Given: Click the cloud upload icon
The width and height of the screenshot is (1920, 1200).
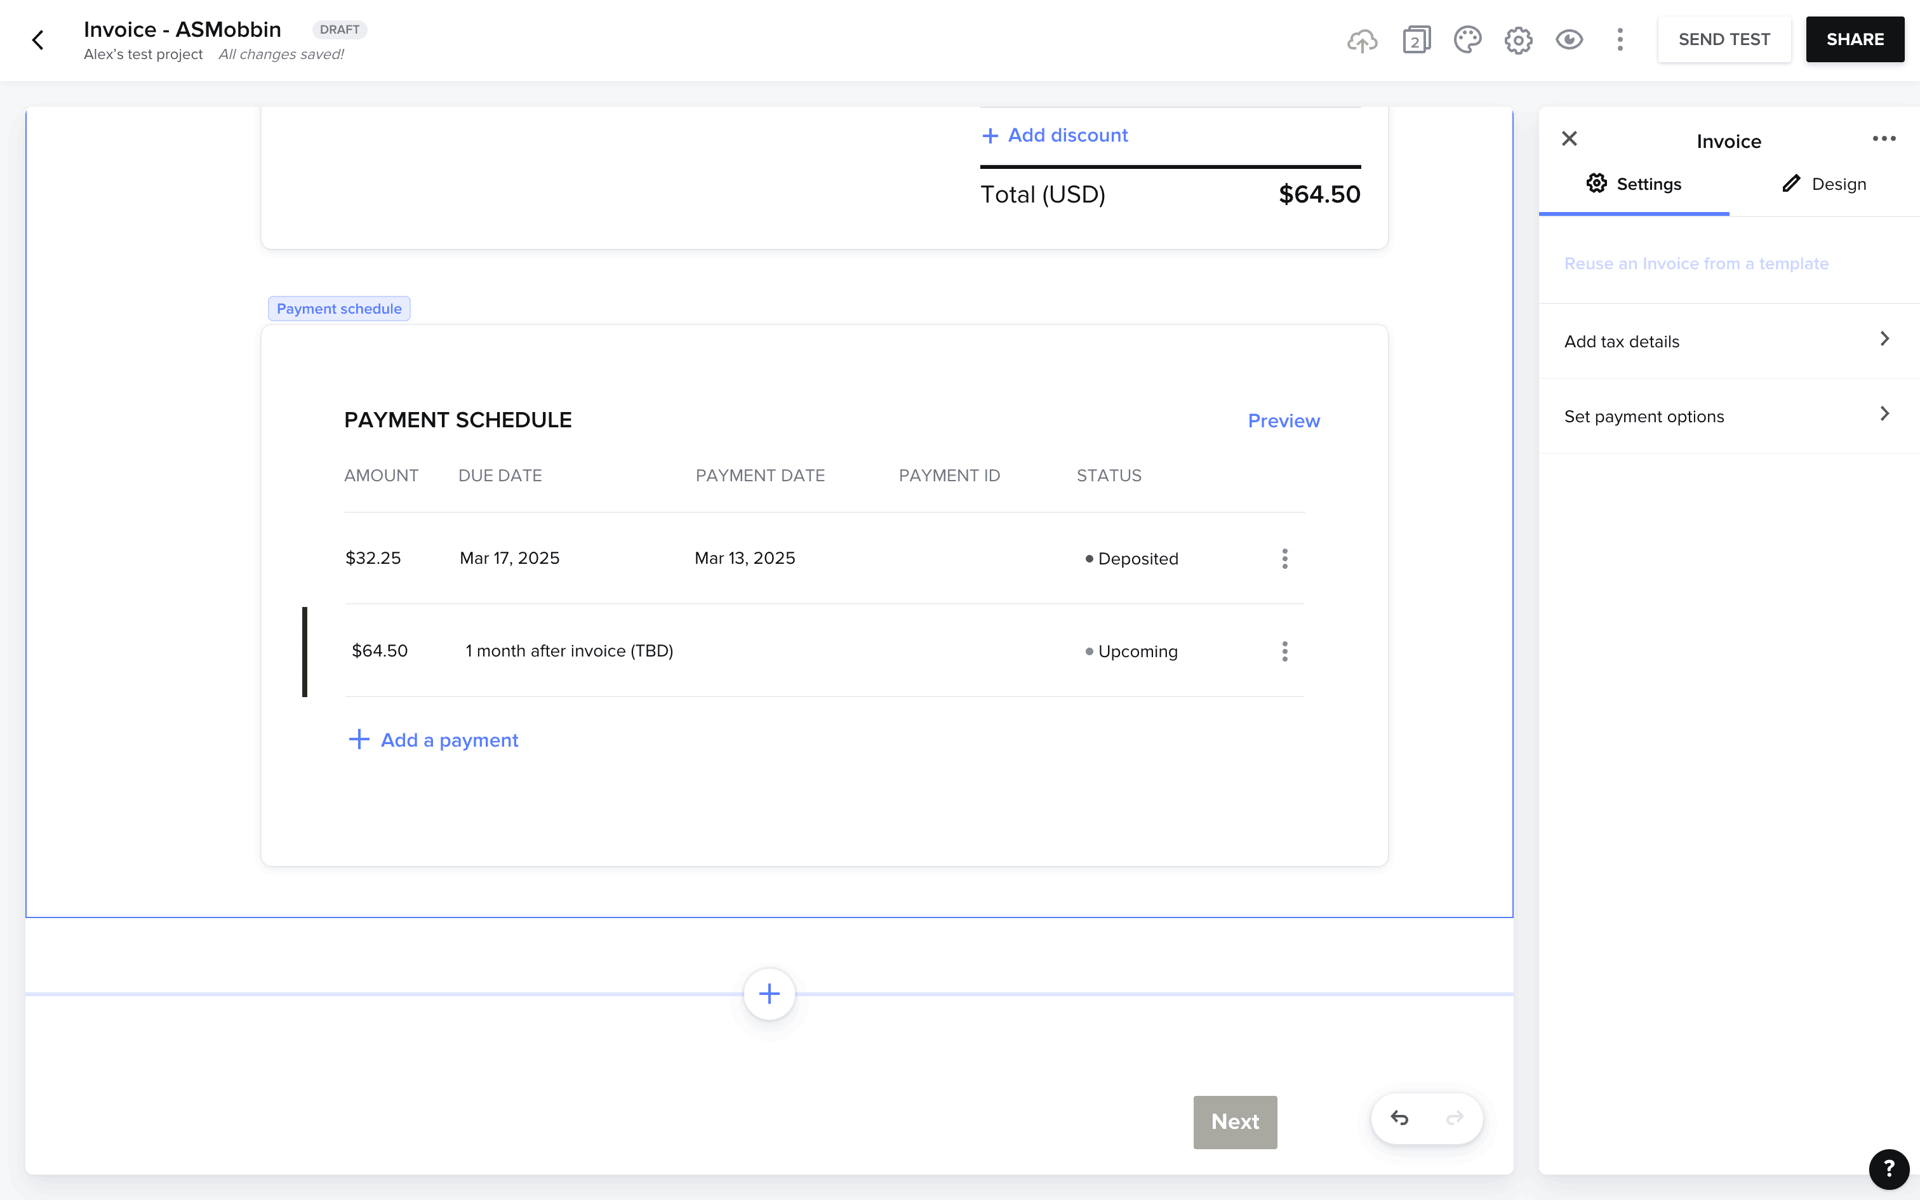Looking at the screenshot, I should tap(1362, 40).
